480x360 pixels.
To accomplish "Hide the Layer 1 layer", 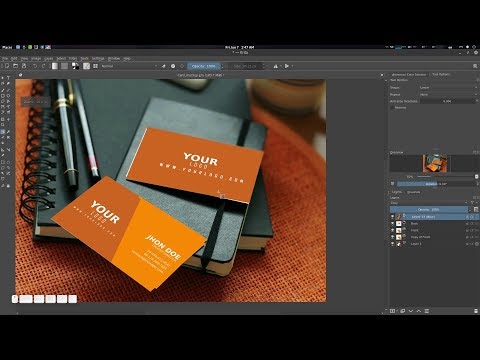I will tap(392, 244).
